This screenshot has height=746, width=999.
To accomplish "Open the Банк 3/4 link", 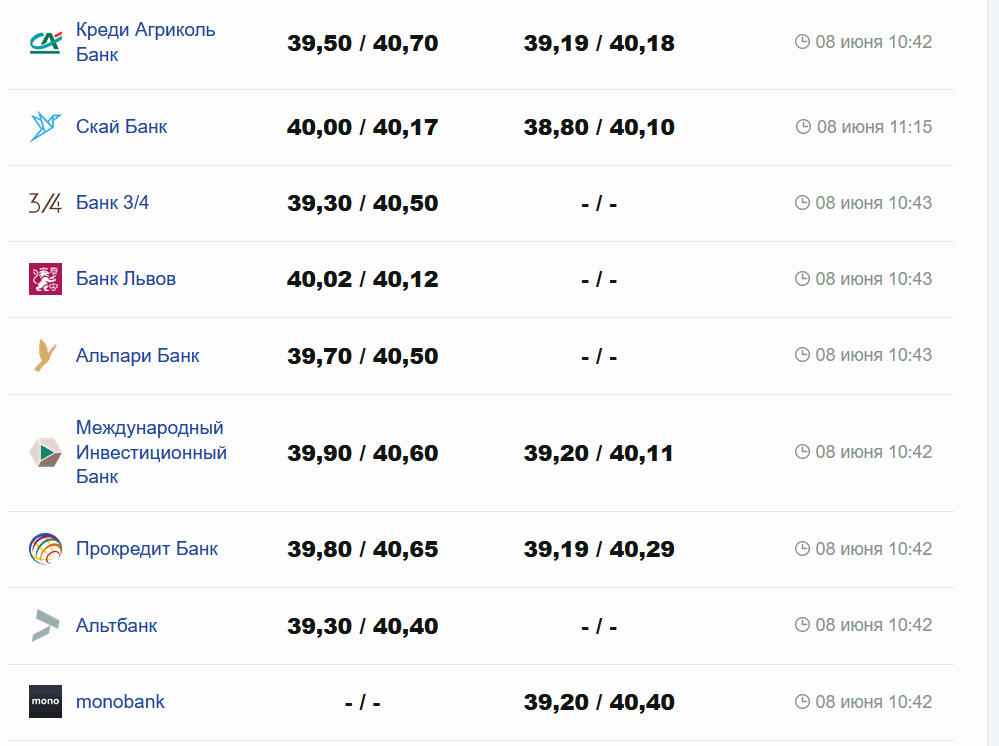I will click(112, 203).
